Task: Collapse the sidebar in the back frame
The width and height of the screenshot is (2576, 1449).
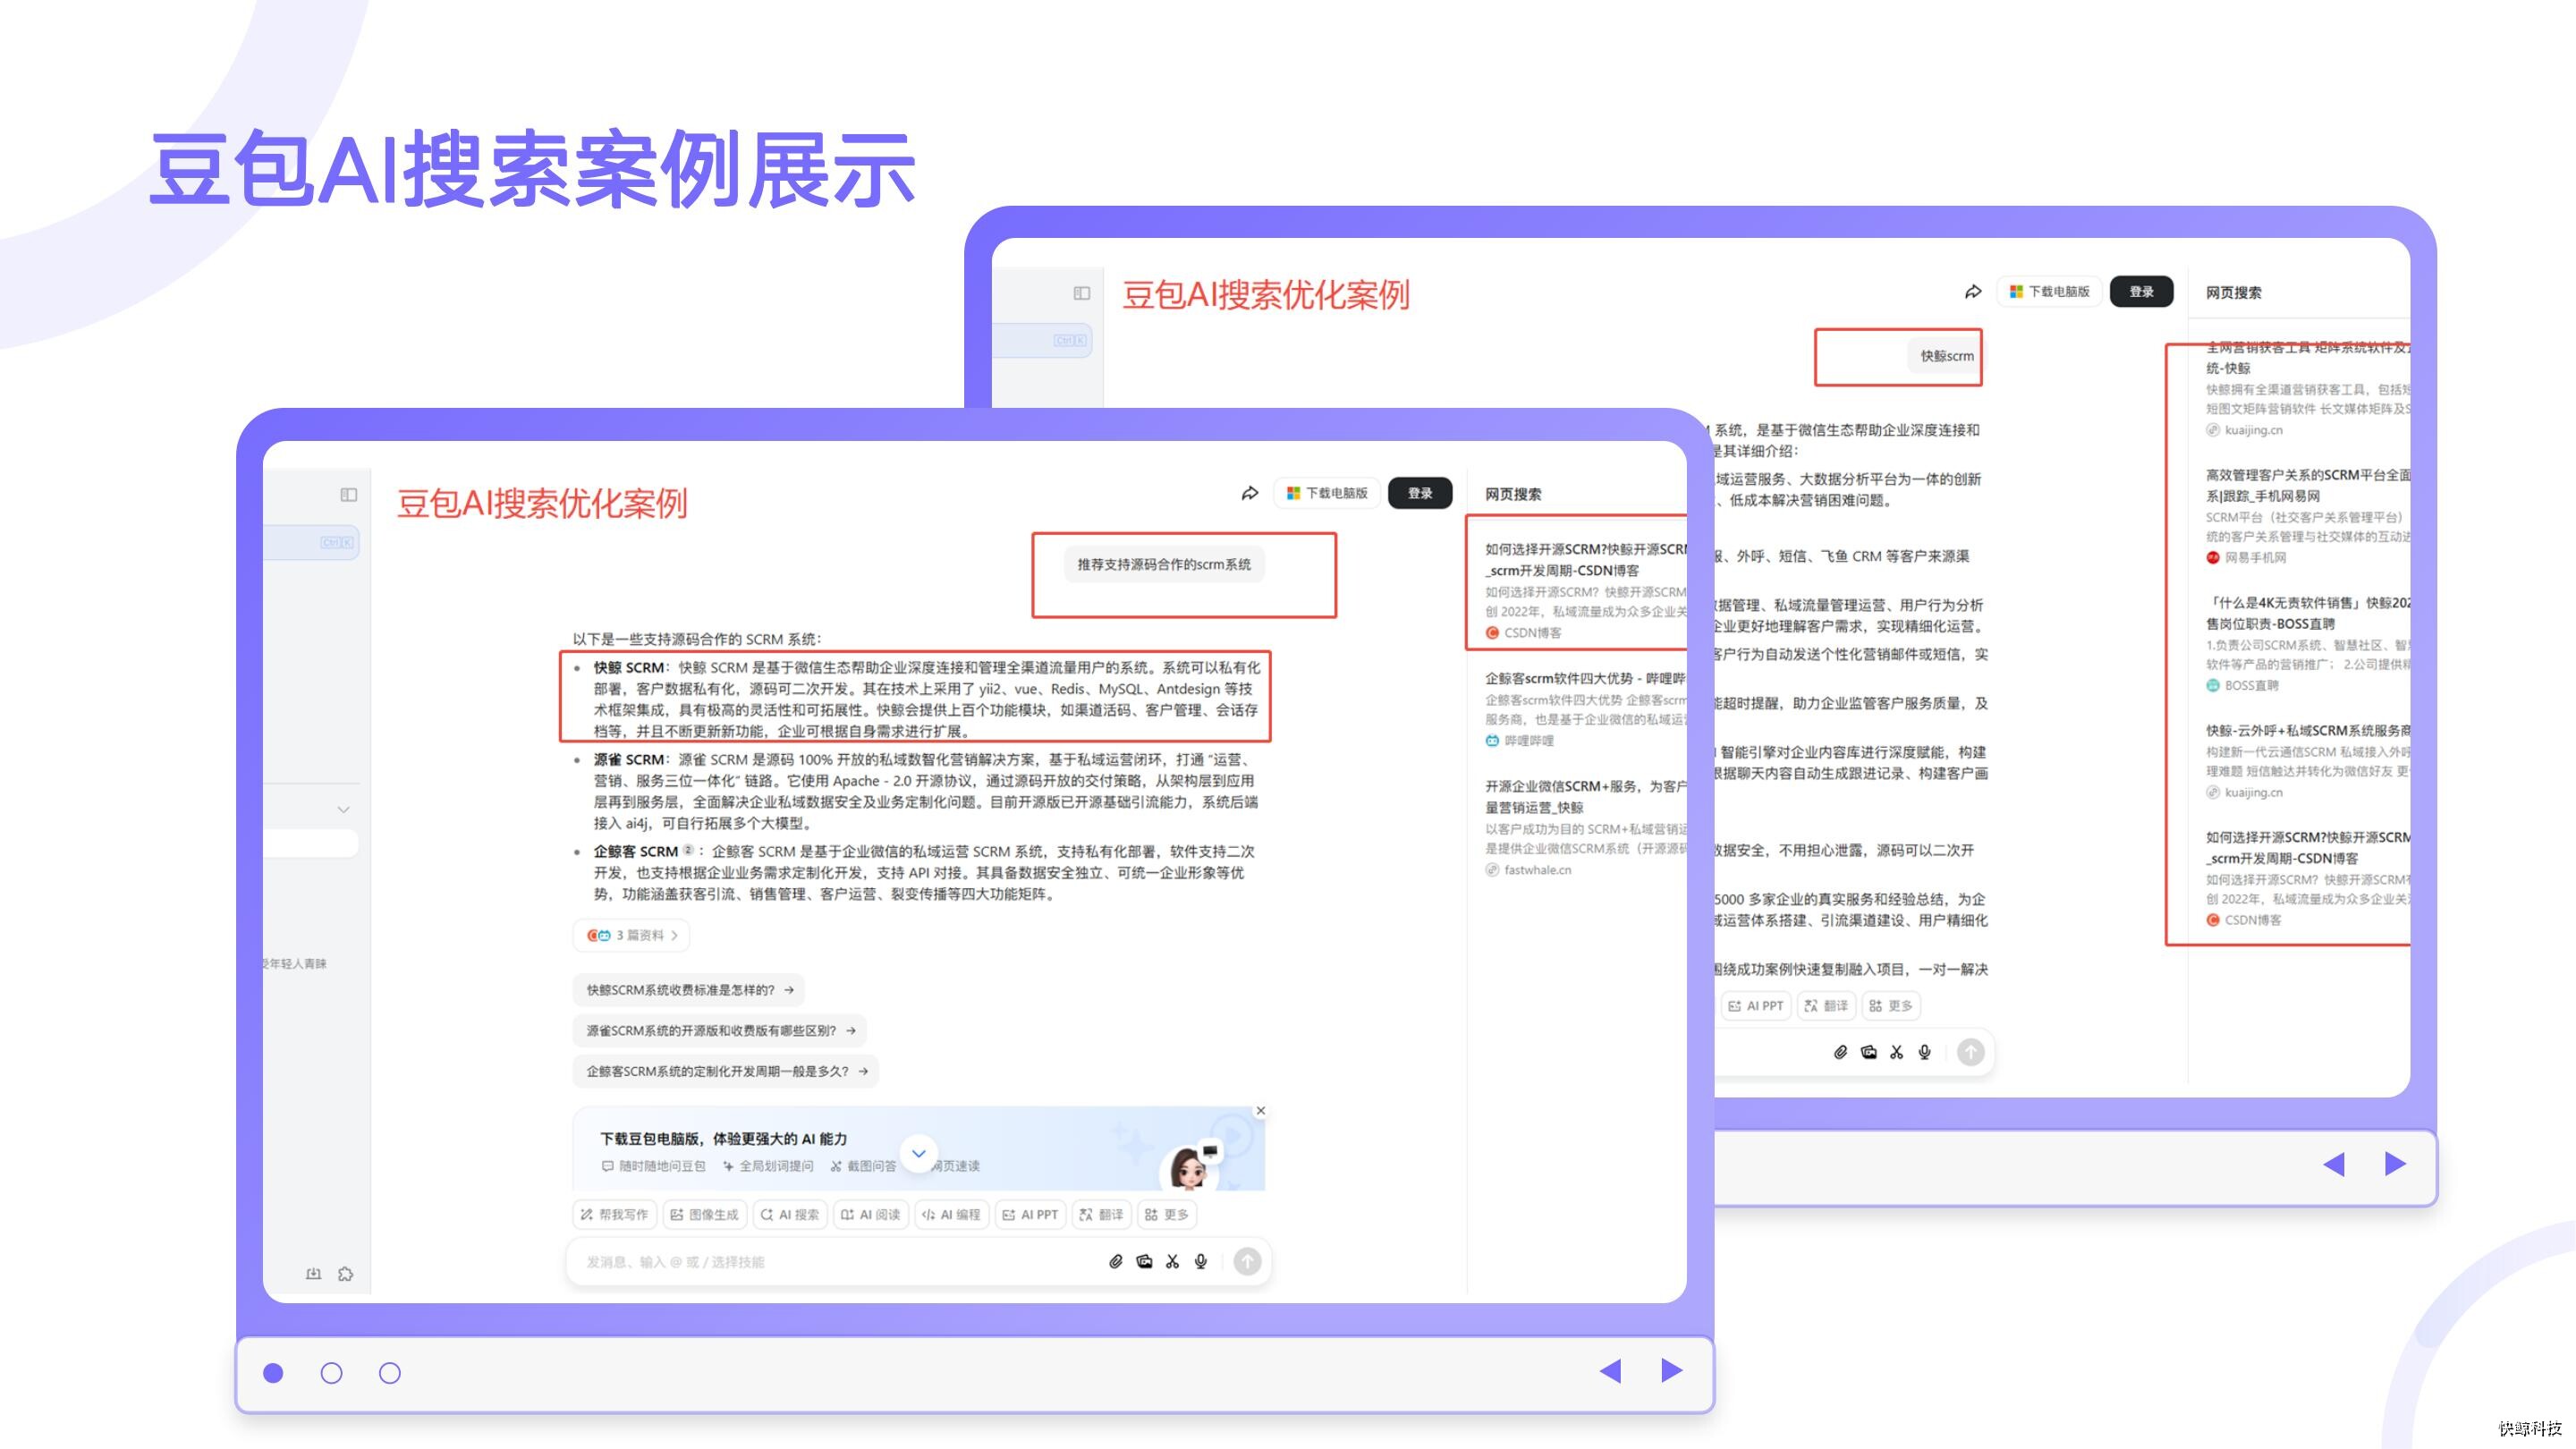Action: click(1082, 293)
